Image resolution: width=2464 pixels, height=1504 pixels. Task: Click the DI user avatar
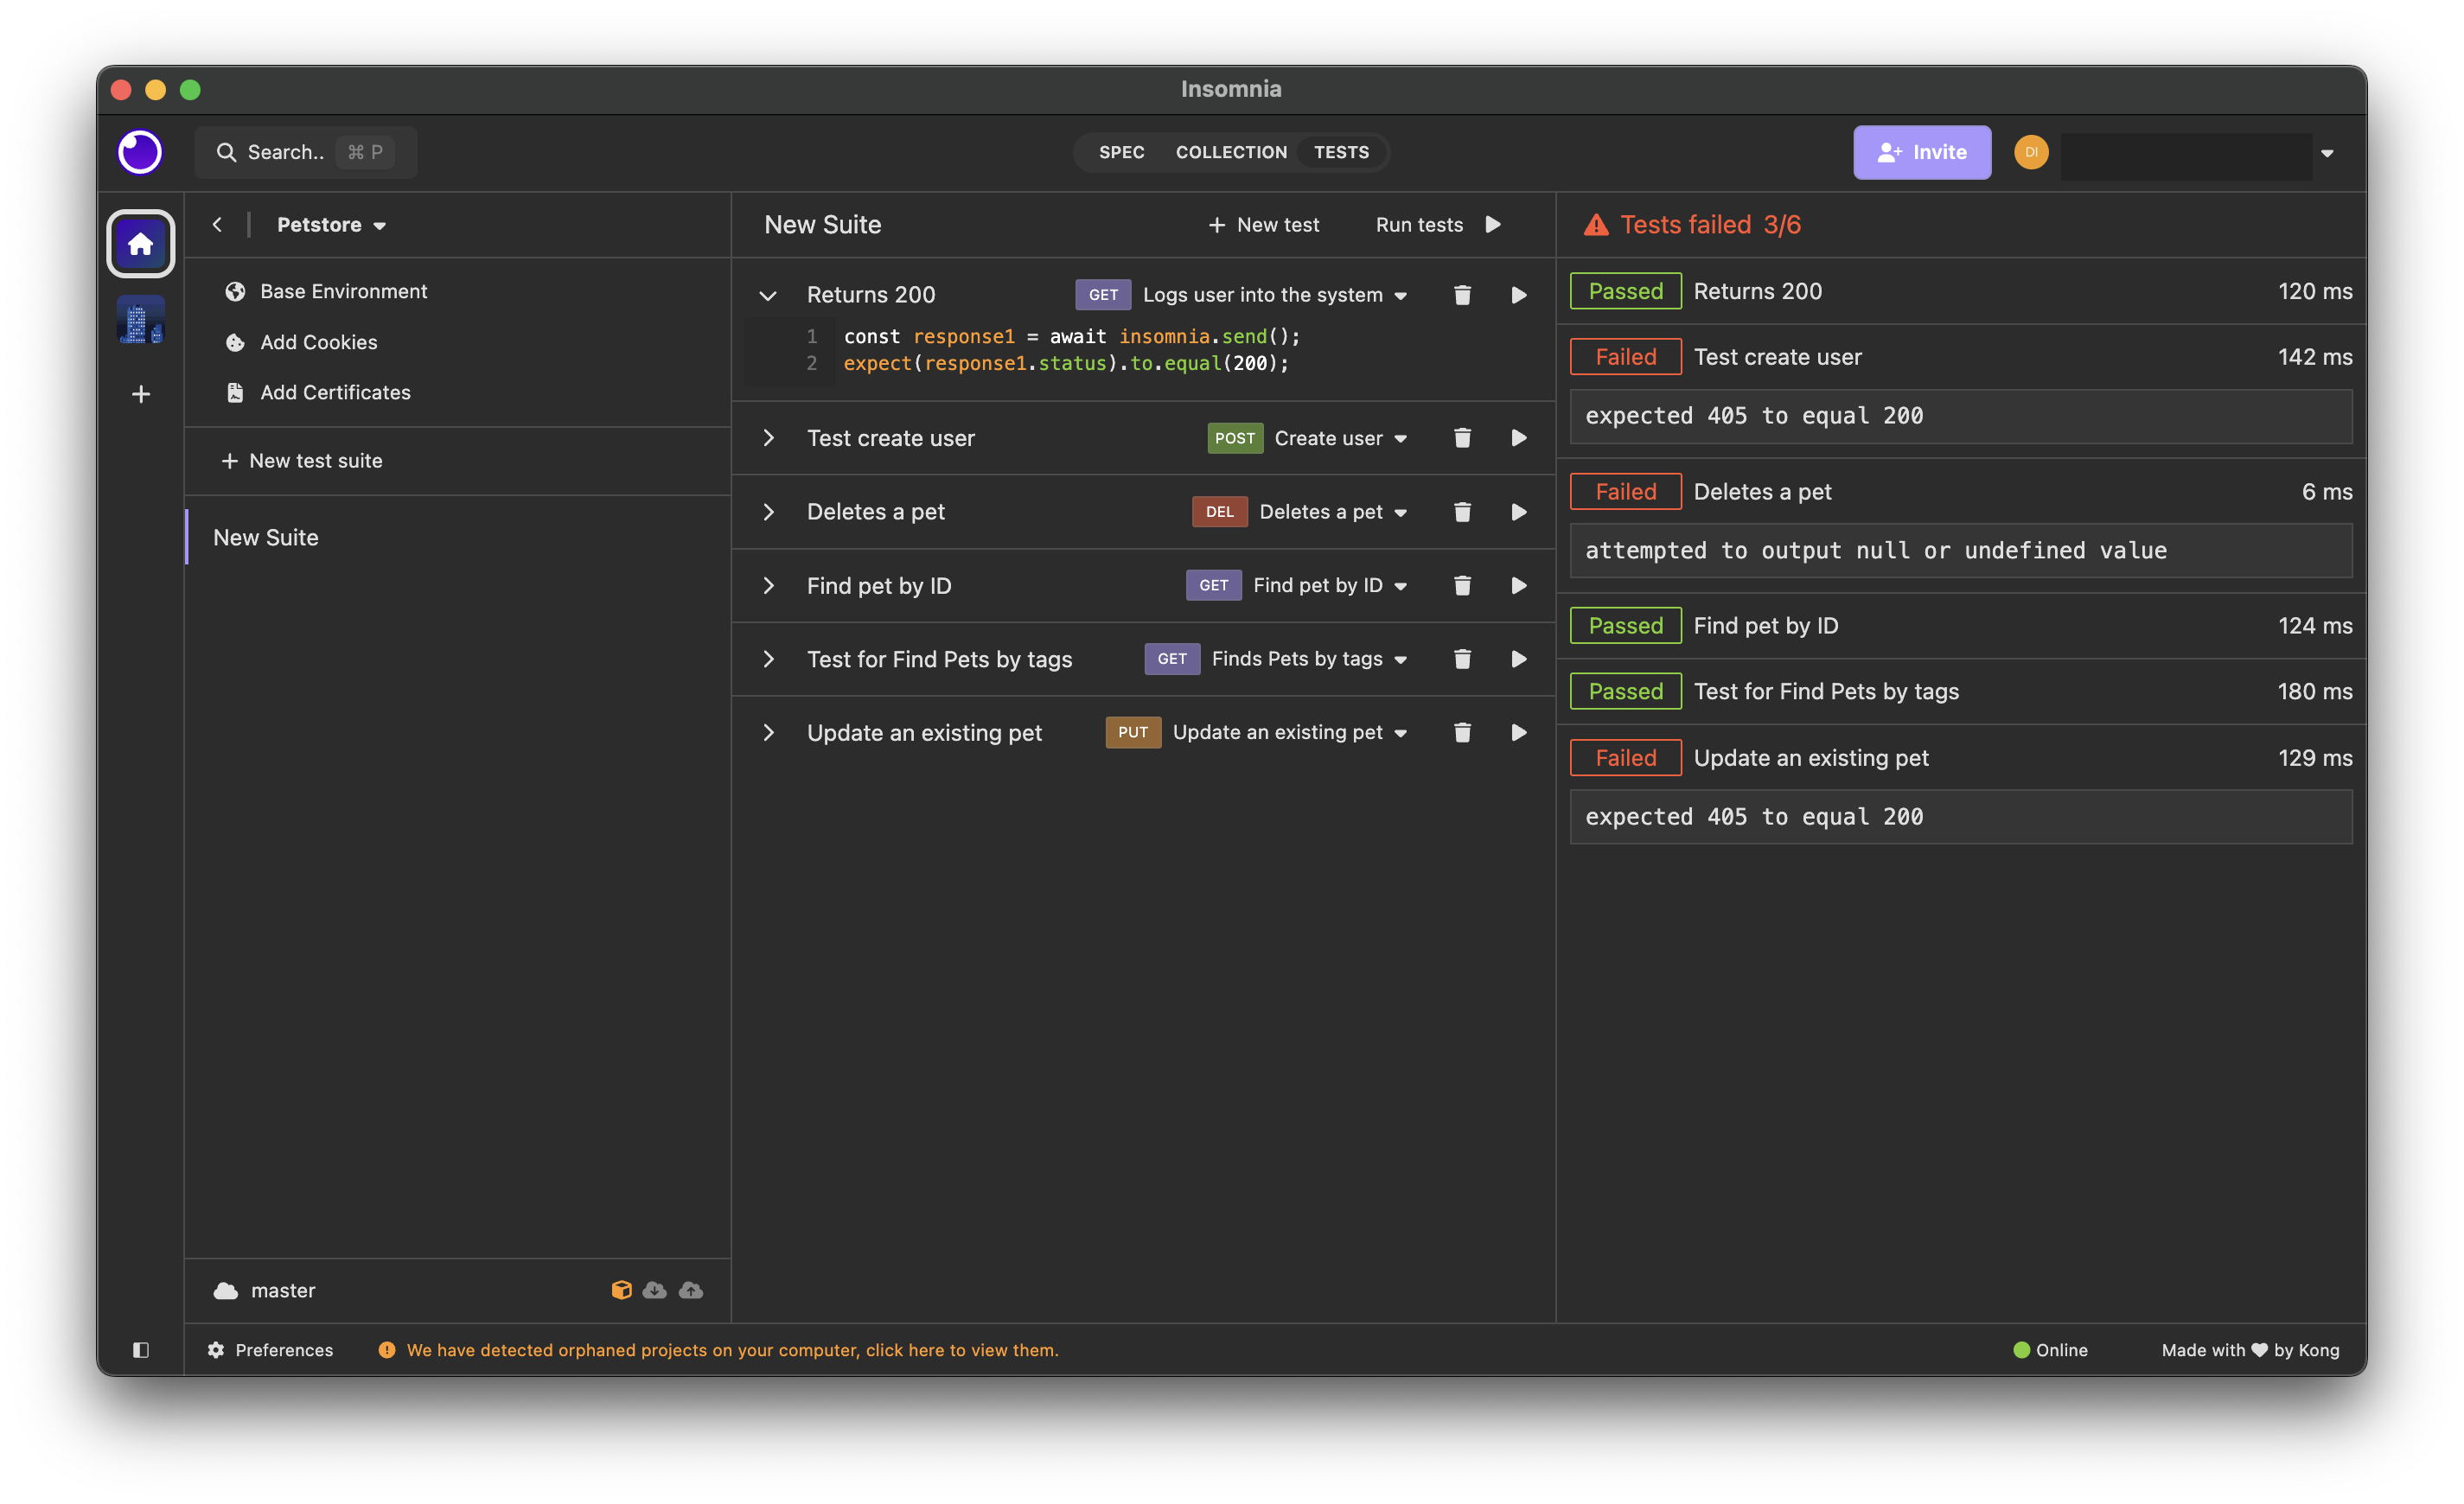(x=2031, y=152)
